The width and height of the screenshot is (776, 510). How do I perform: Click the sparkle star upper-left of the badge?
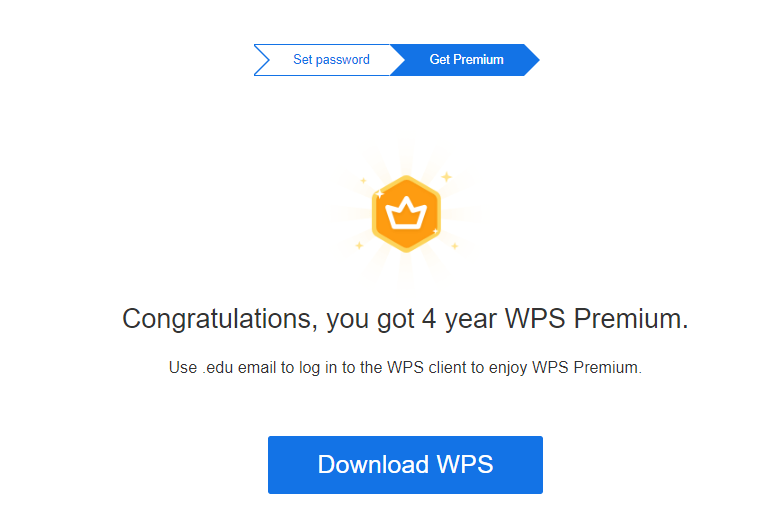[363, 181]
